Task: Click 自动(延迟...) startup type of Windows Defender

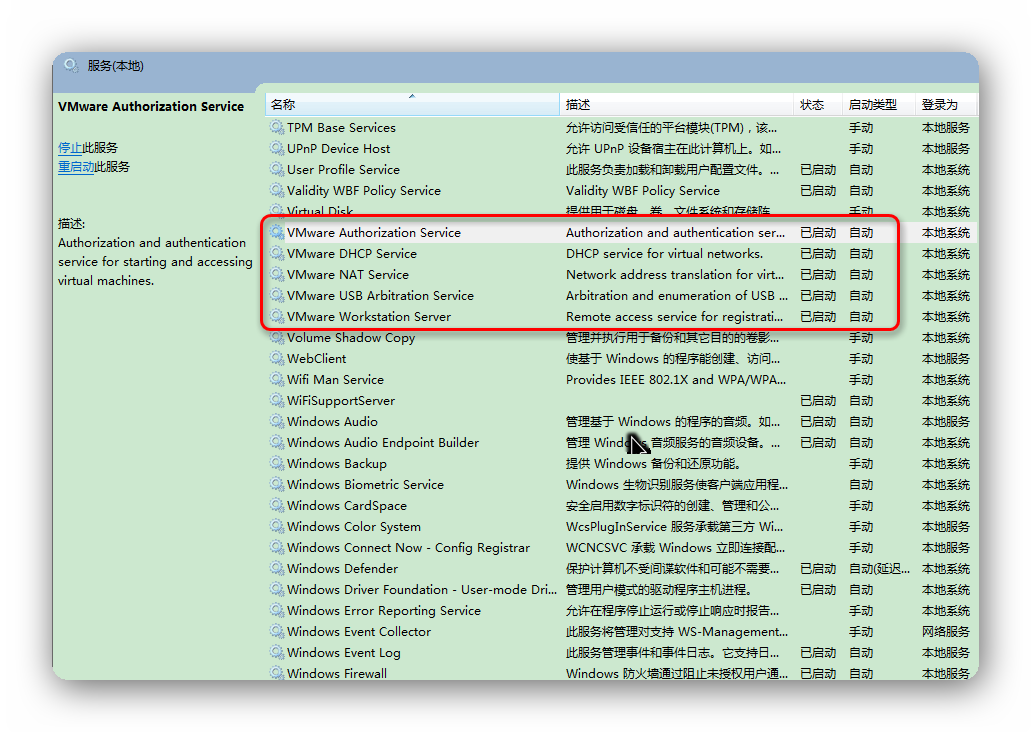Action: 879,569
